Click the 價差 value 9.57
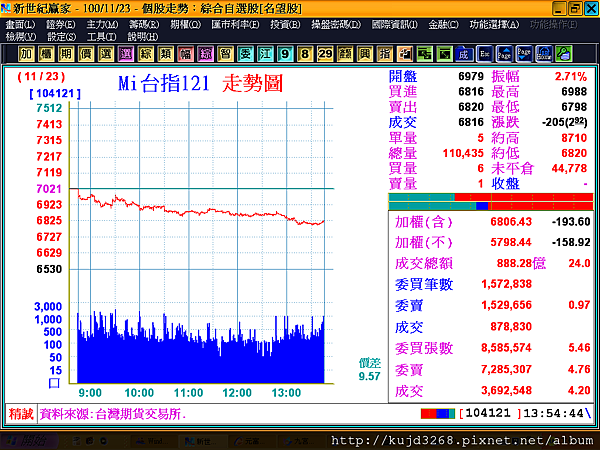 pos(369,376)
